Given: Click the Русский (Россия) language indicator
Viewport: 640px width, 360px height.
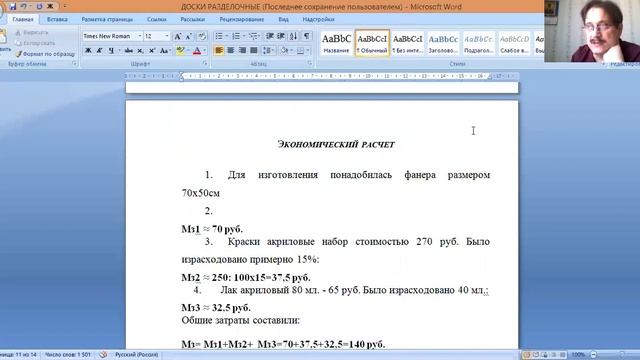Looking at the screenshot, I should point(136,355).
